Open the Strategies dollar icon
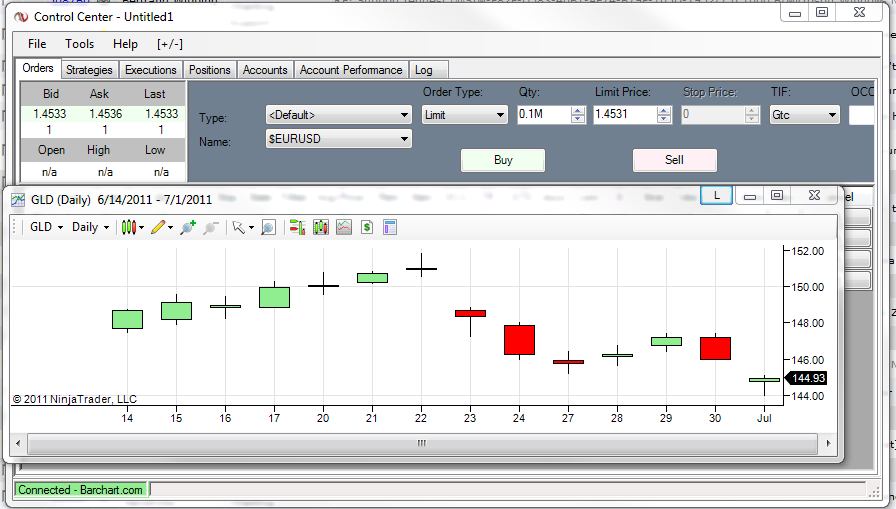Screen dimensions: 896x509 (367, 227)
